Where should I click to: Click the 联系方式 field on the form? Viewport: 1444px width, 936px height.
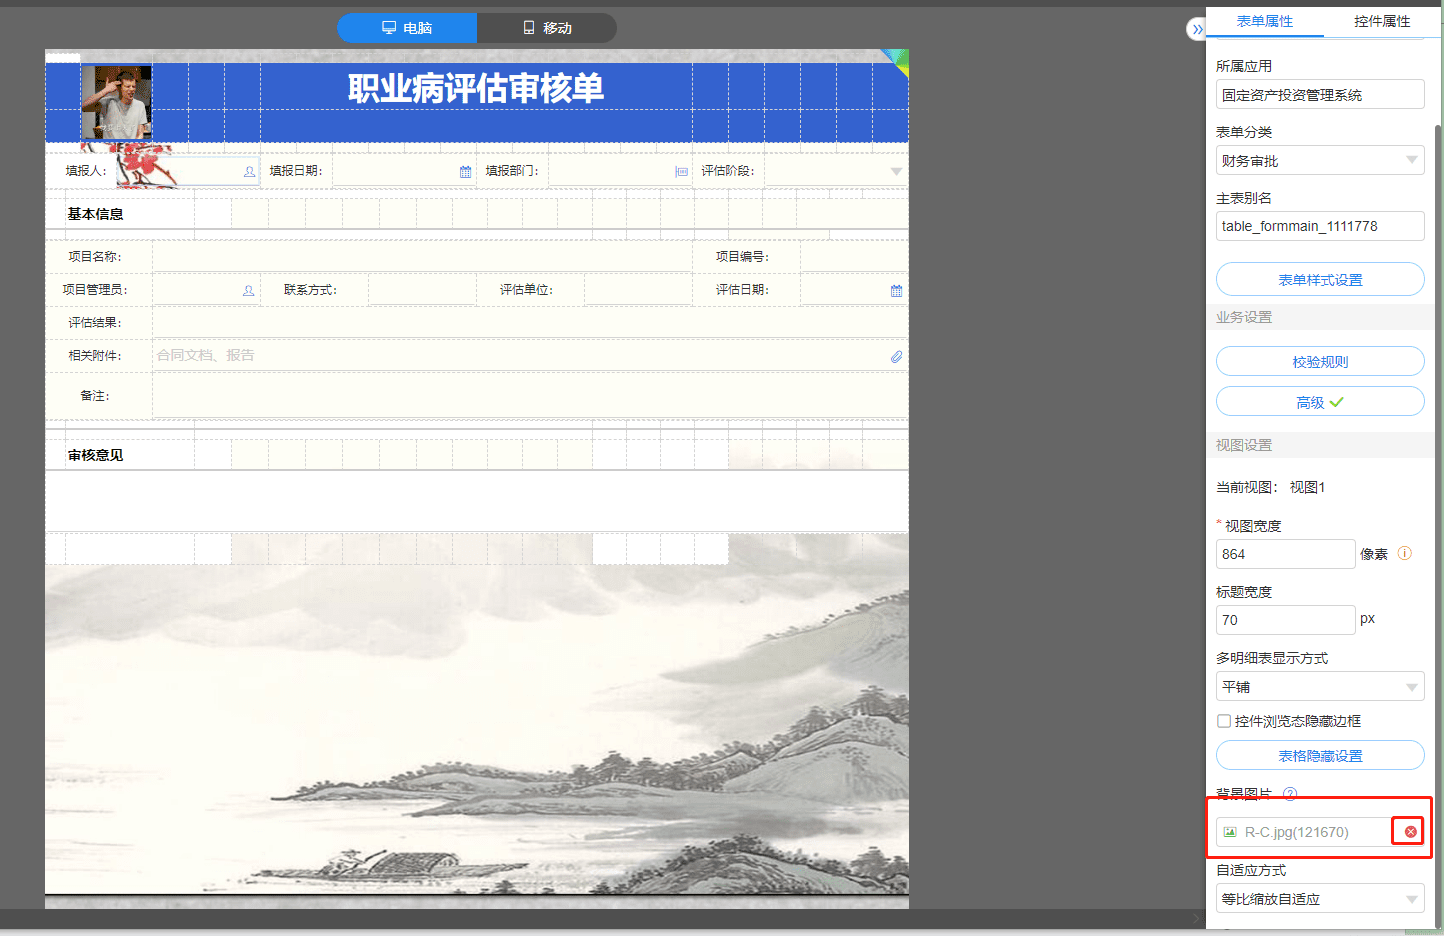pyautogui.click(x=422, y=290)
